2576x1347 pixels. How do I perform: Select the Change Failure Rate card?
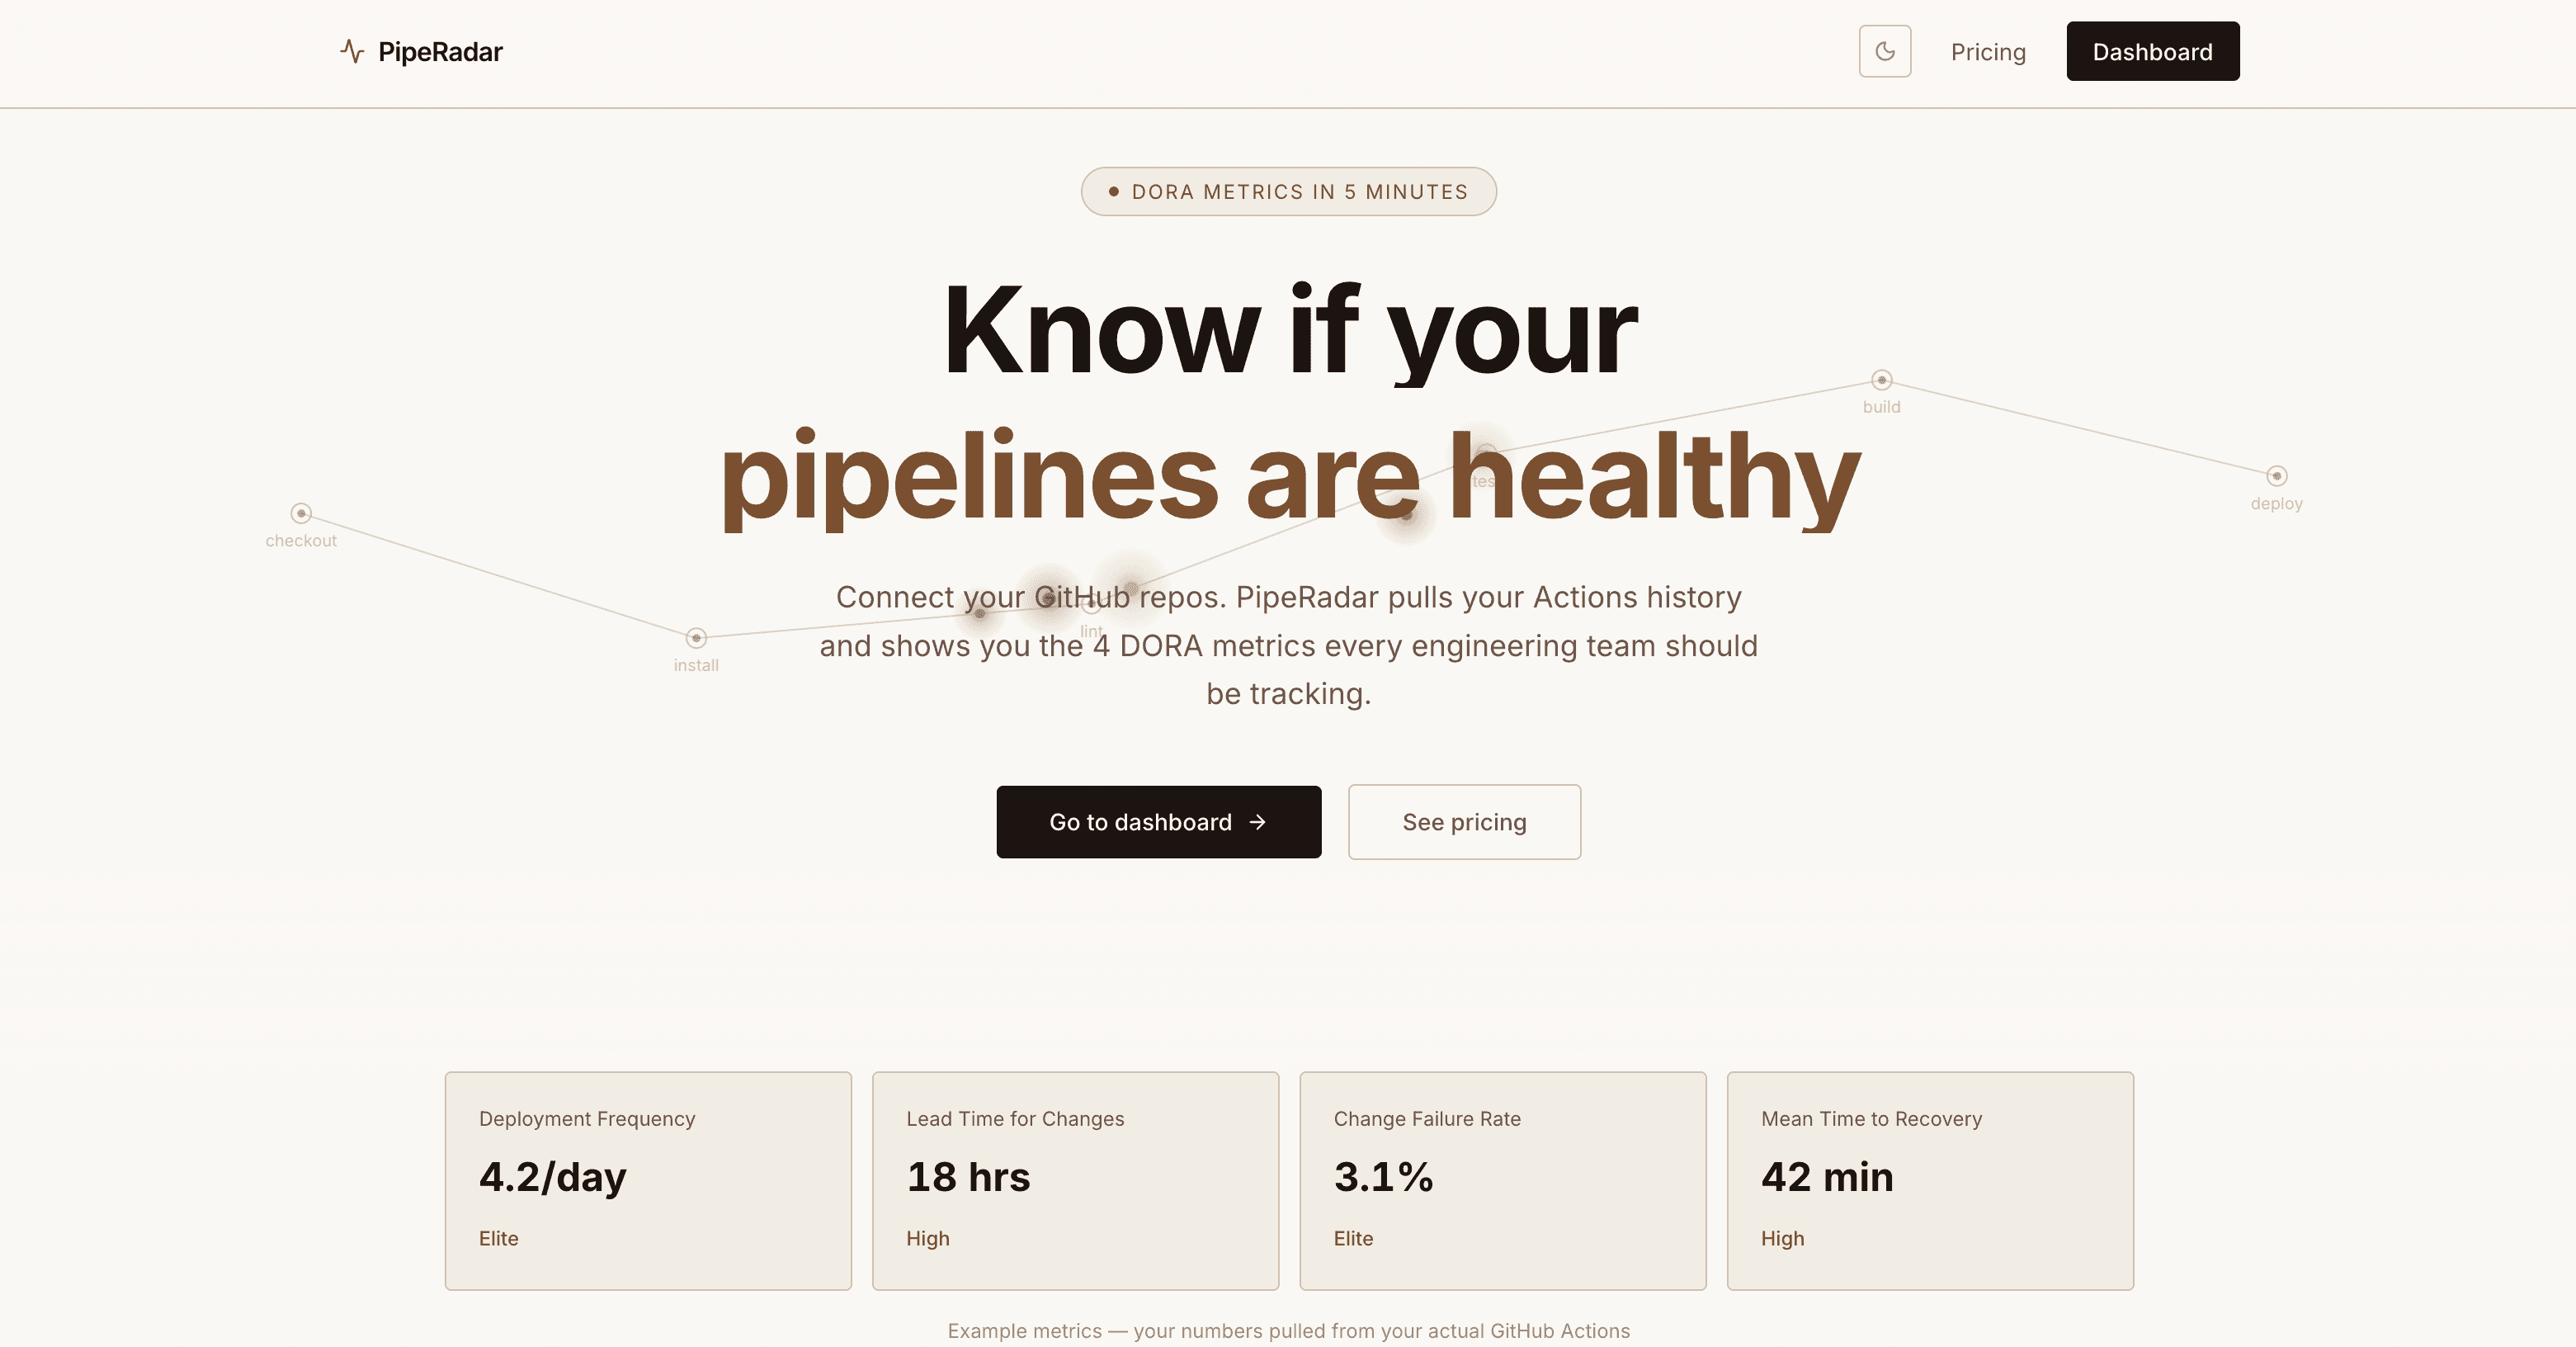1502,1180
